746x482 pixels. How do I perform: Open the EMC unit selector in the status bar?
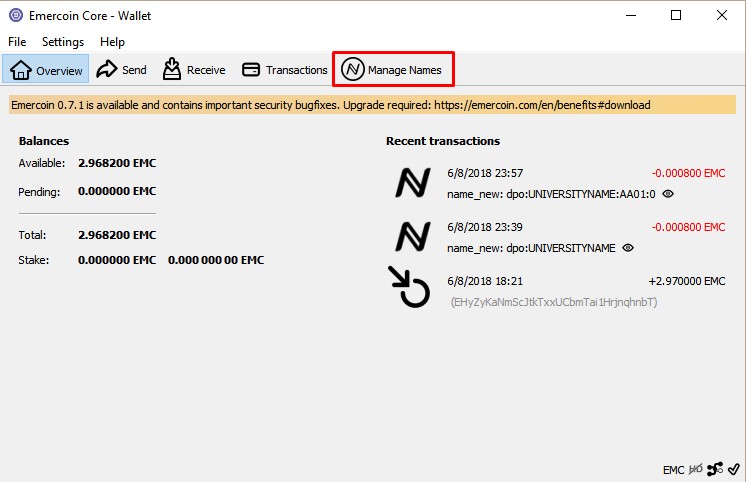673,470
